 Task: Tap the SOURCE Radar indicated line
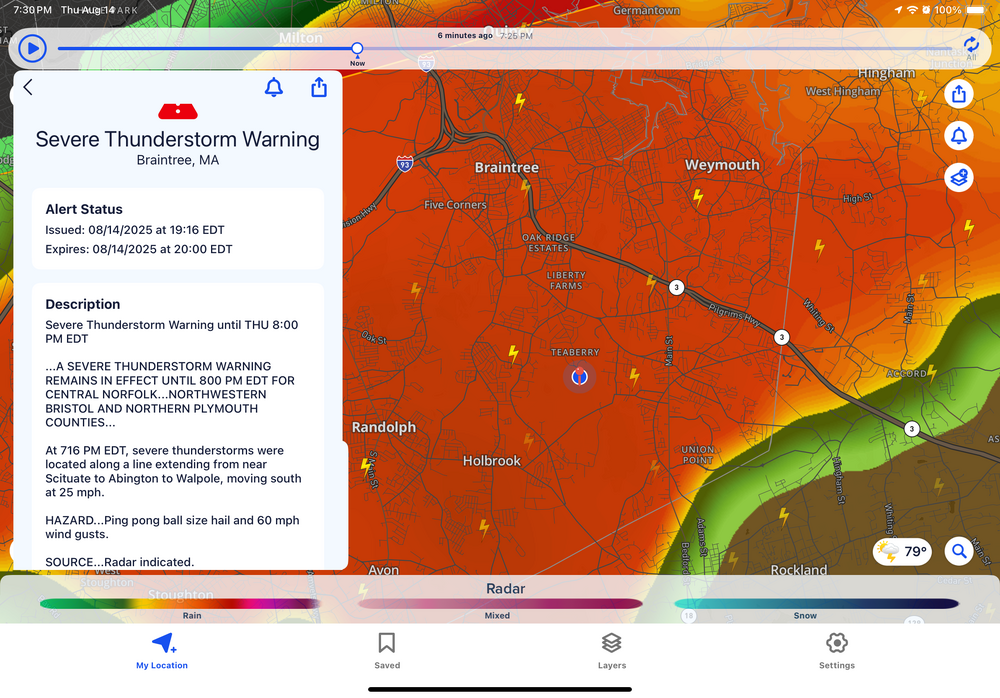click(119, 562)
